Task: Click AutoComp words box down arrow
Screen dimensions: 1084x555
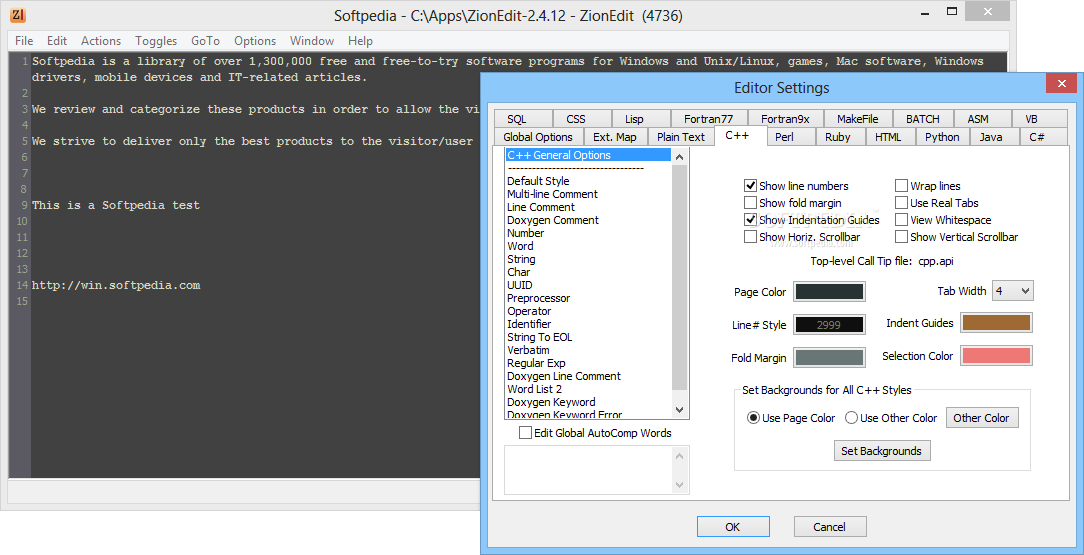Action: [x=679, y=485]
